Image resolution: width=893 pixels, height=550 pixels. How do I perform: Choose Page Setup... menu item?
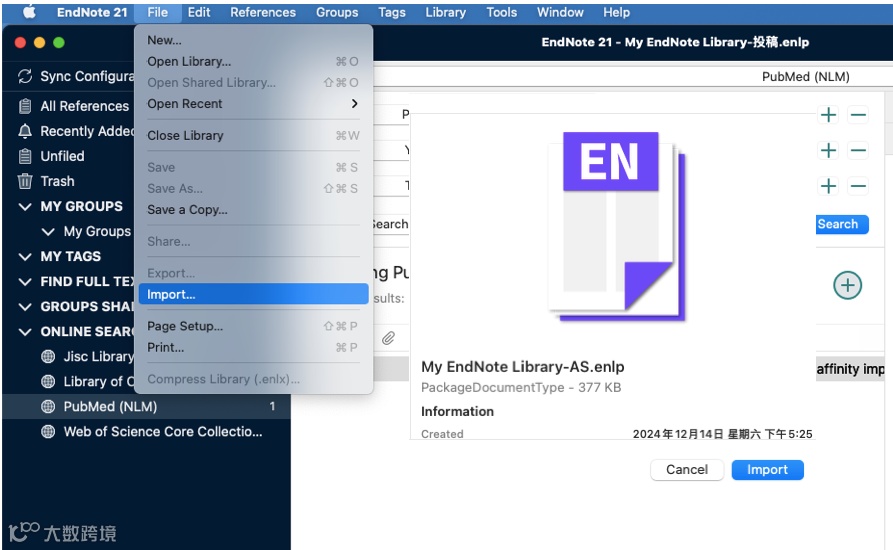[253, 326]
